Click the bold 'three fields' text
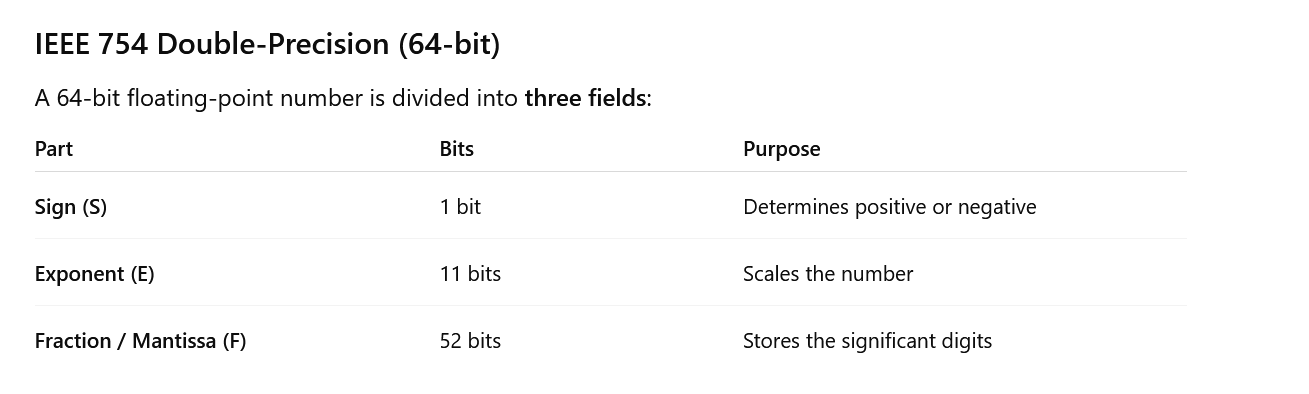Image resolution: width=1309 pixels, height=394 pixels. pyautogui.click(x=585, y=98)
